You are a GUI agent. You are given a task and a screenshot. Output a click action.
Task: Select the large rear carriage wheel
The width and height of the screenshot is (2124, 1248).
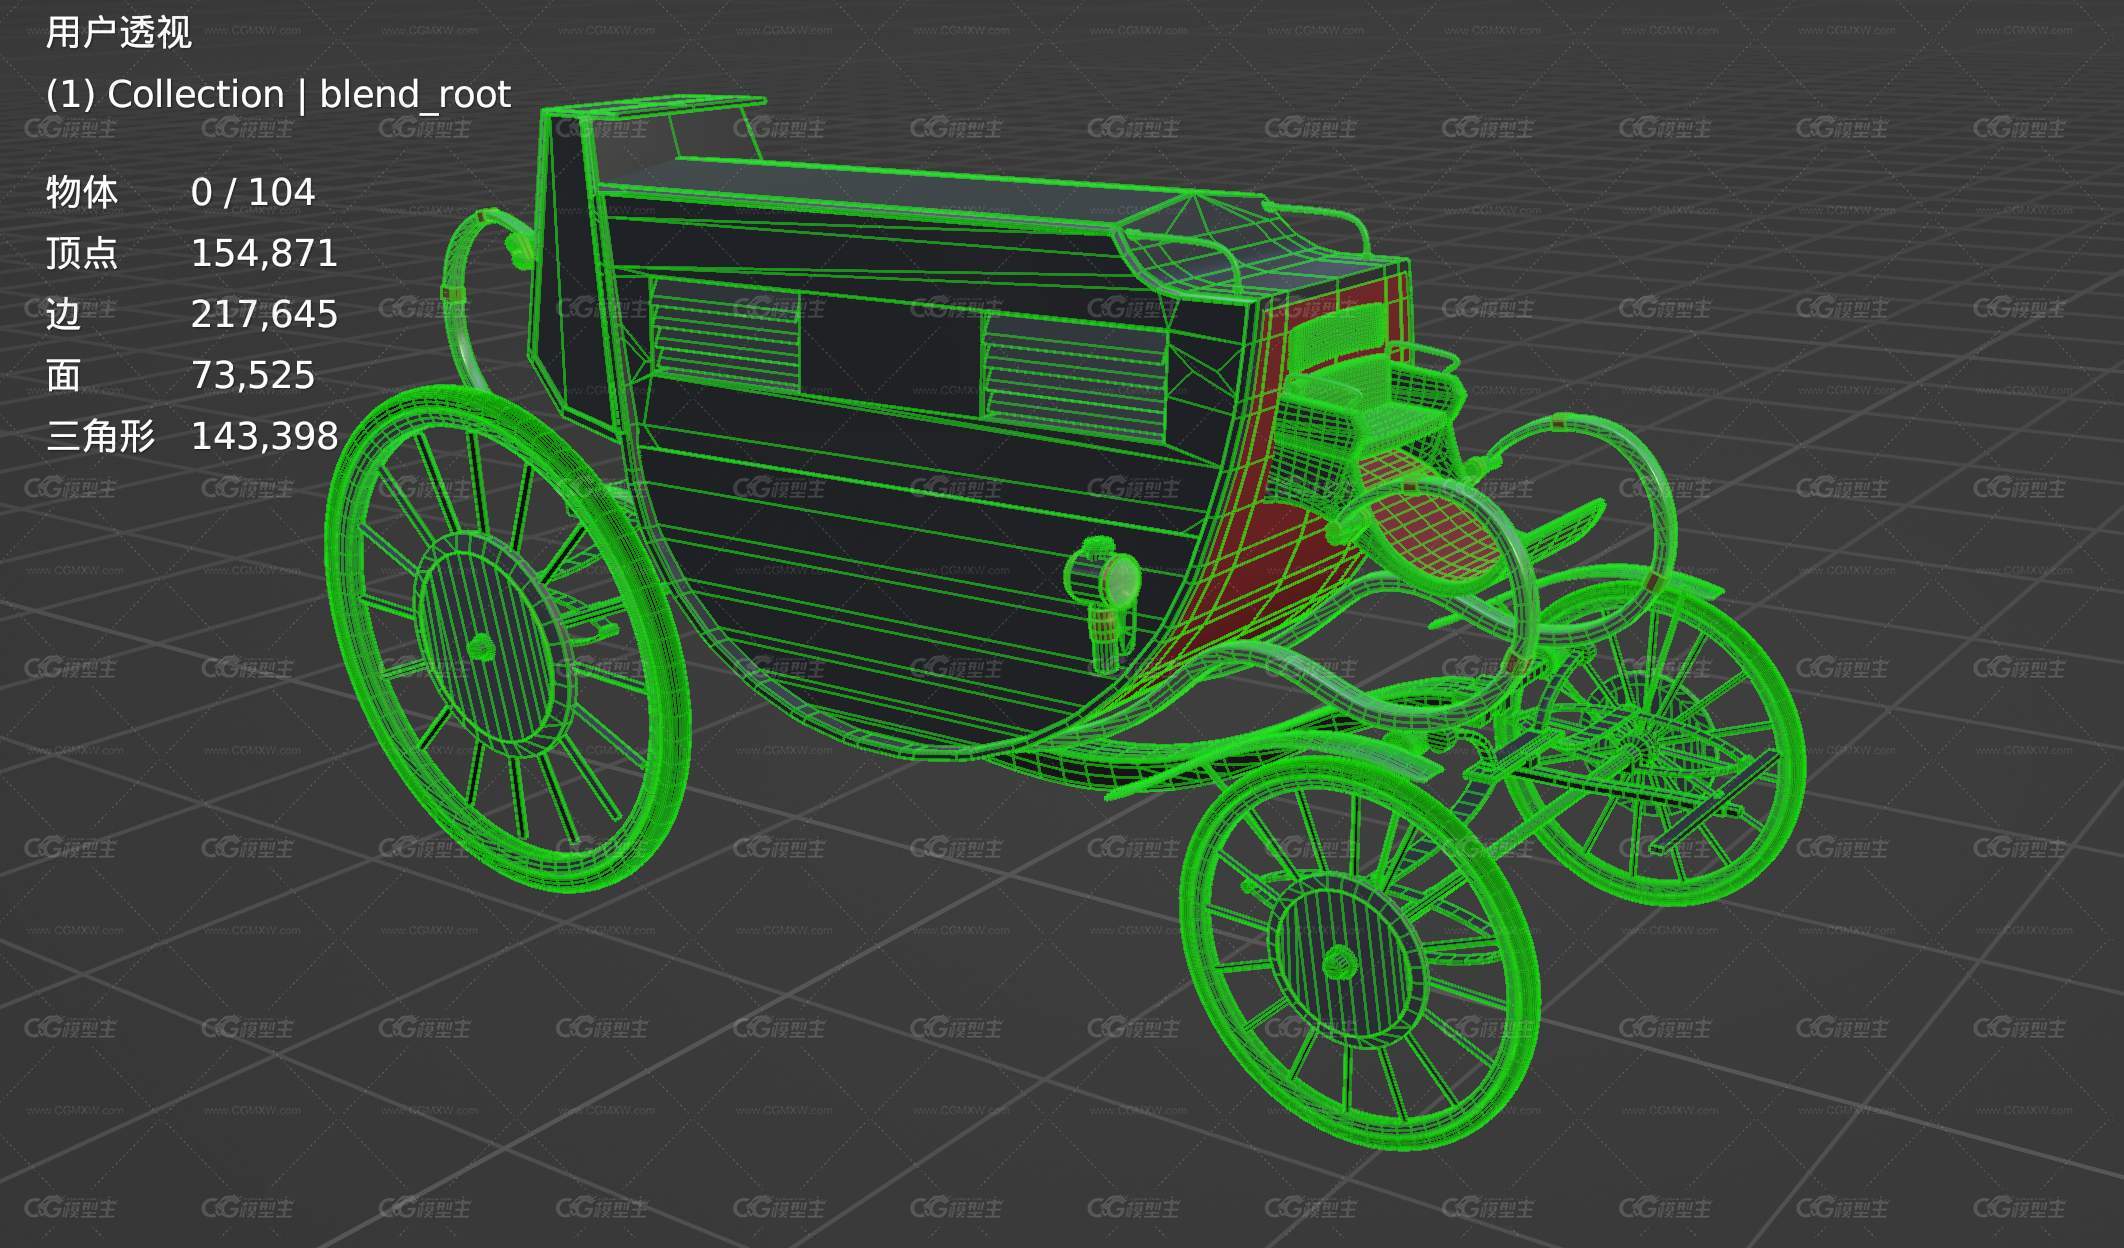click(507, 638)
